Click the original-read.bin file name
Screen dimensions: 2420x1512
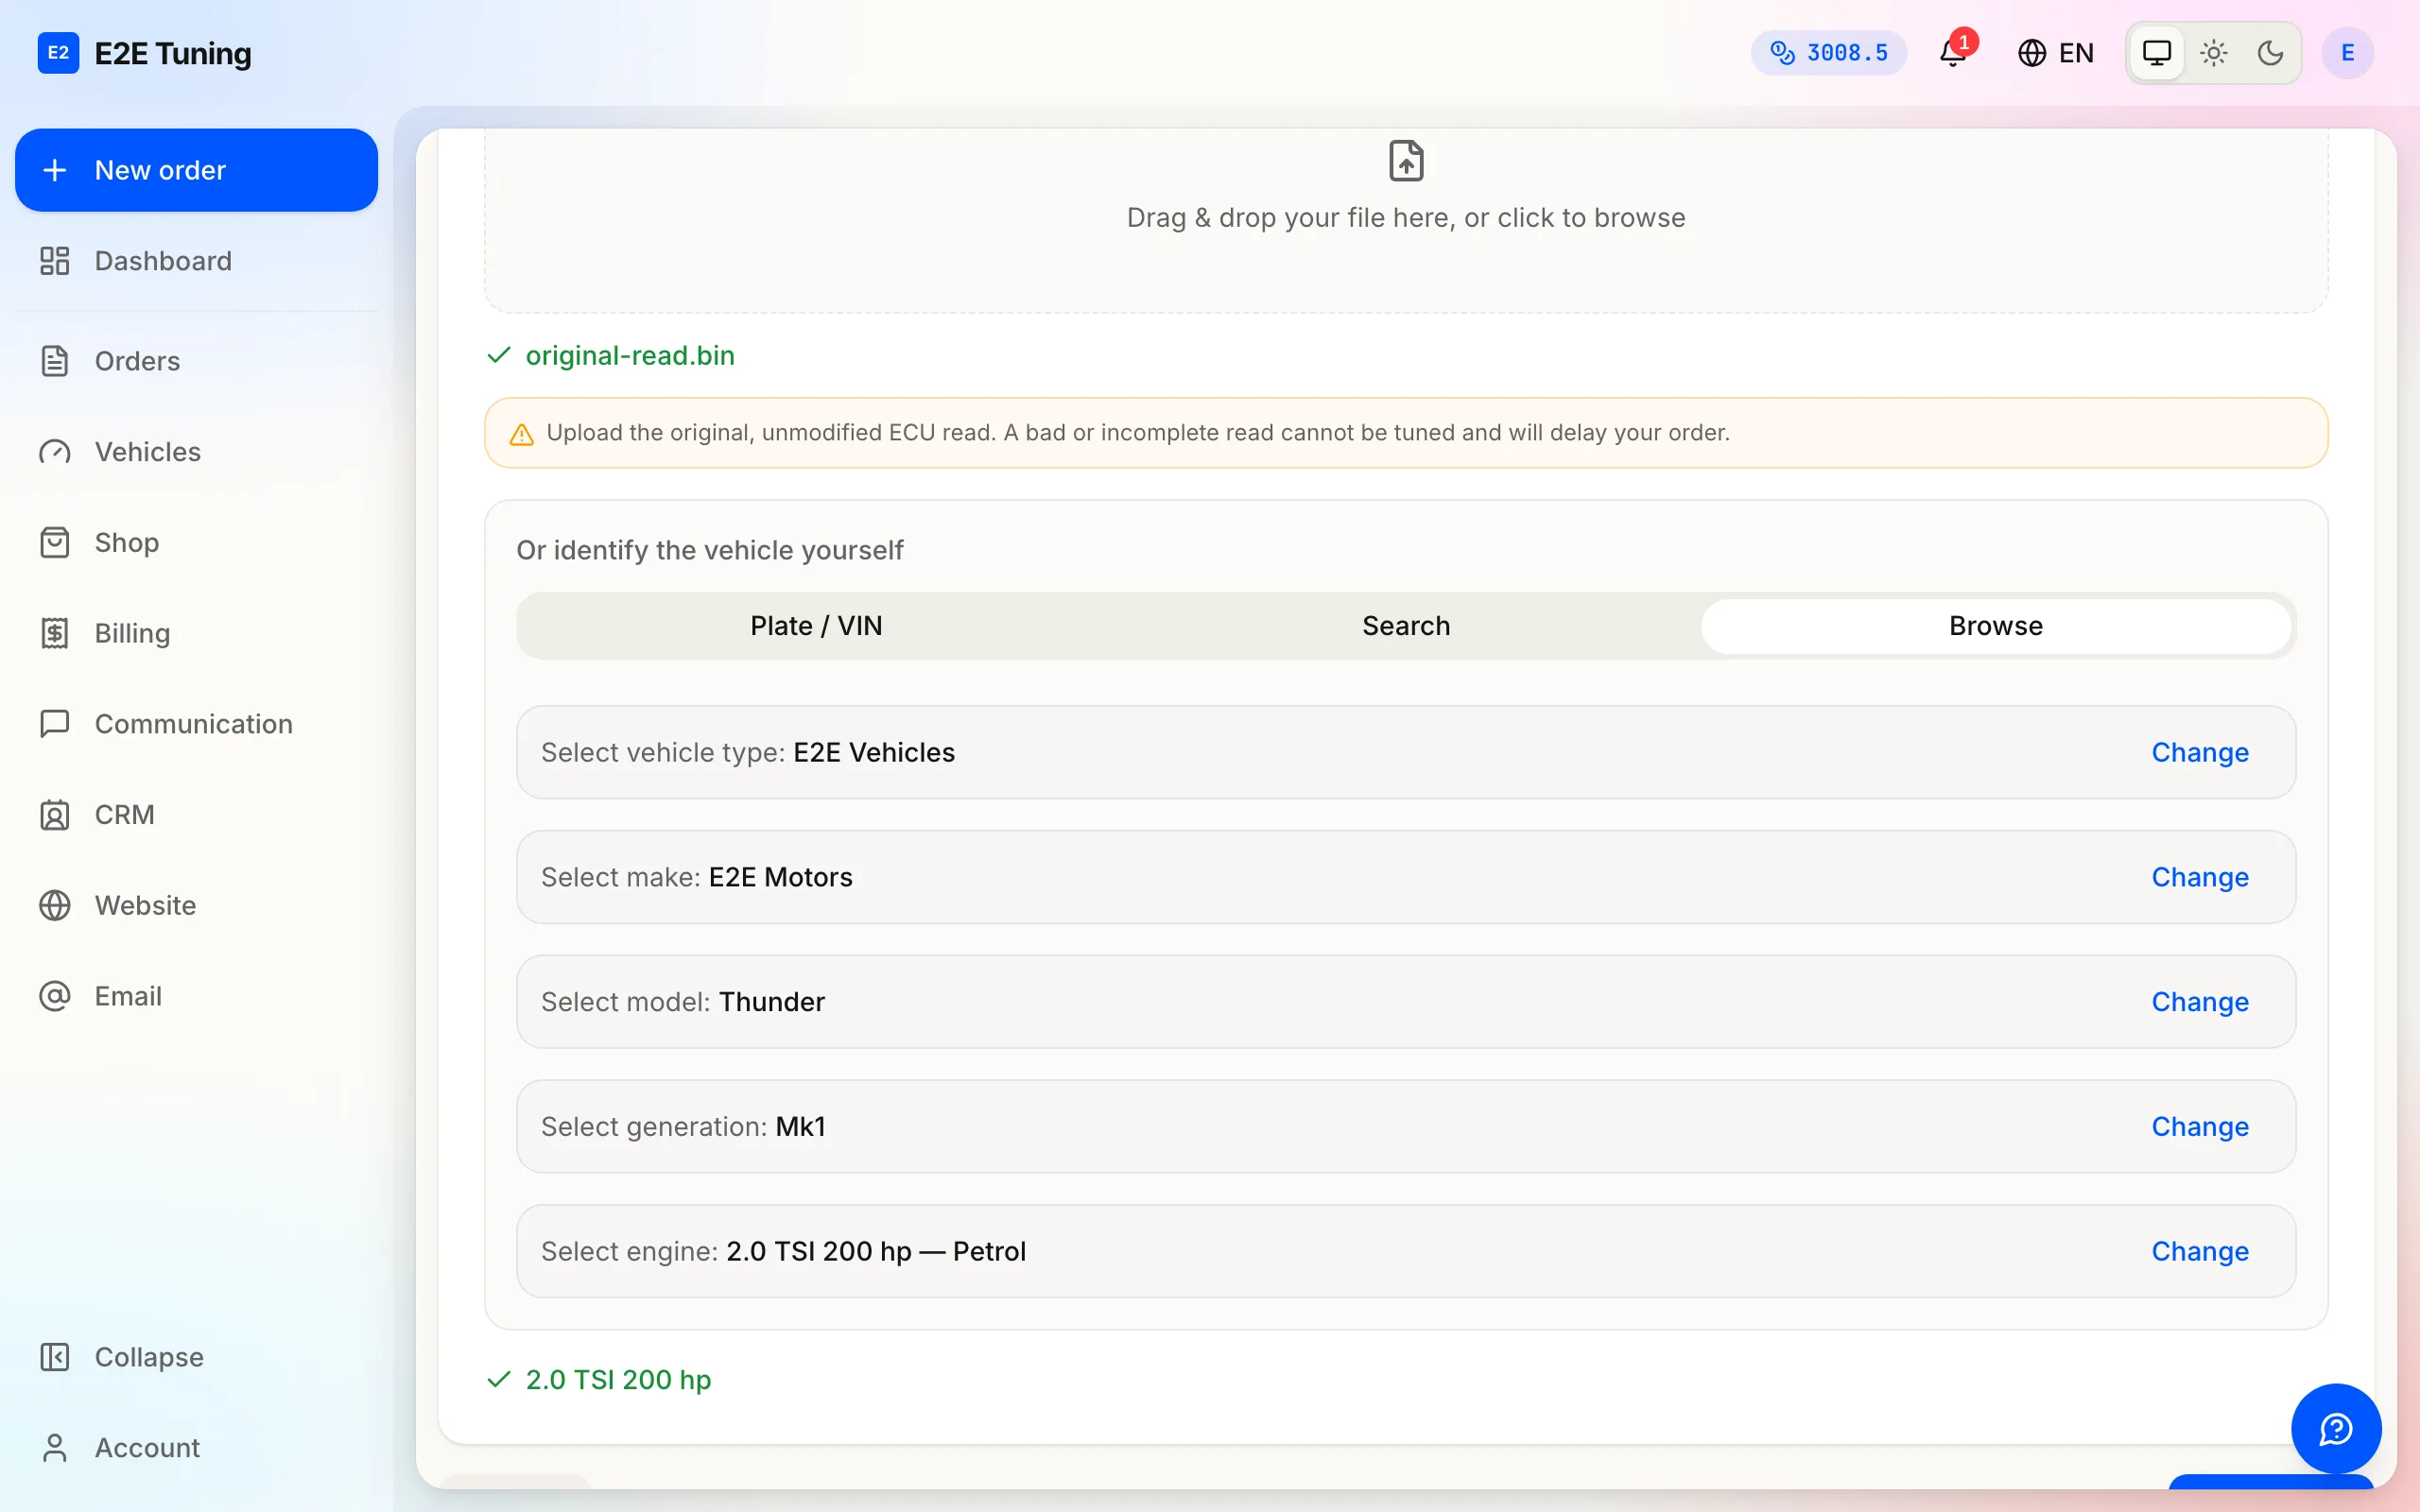point(630,356)
